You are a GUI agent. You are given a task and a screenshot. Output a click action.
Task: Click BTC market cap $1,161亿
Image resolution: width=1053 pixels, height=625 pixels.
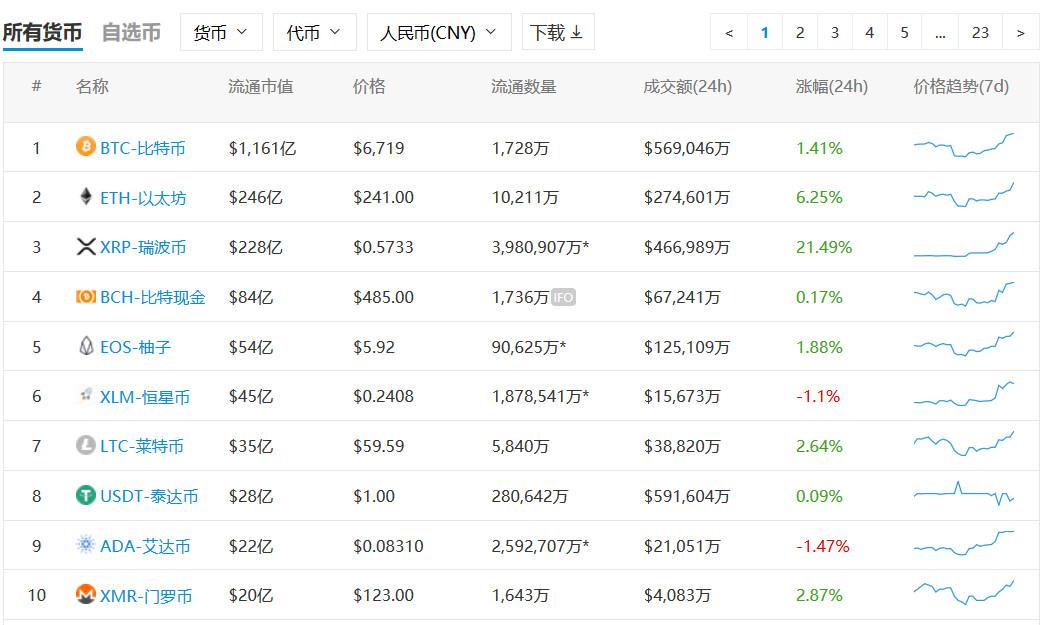coord(262,148)
